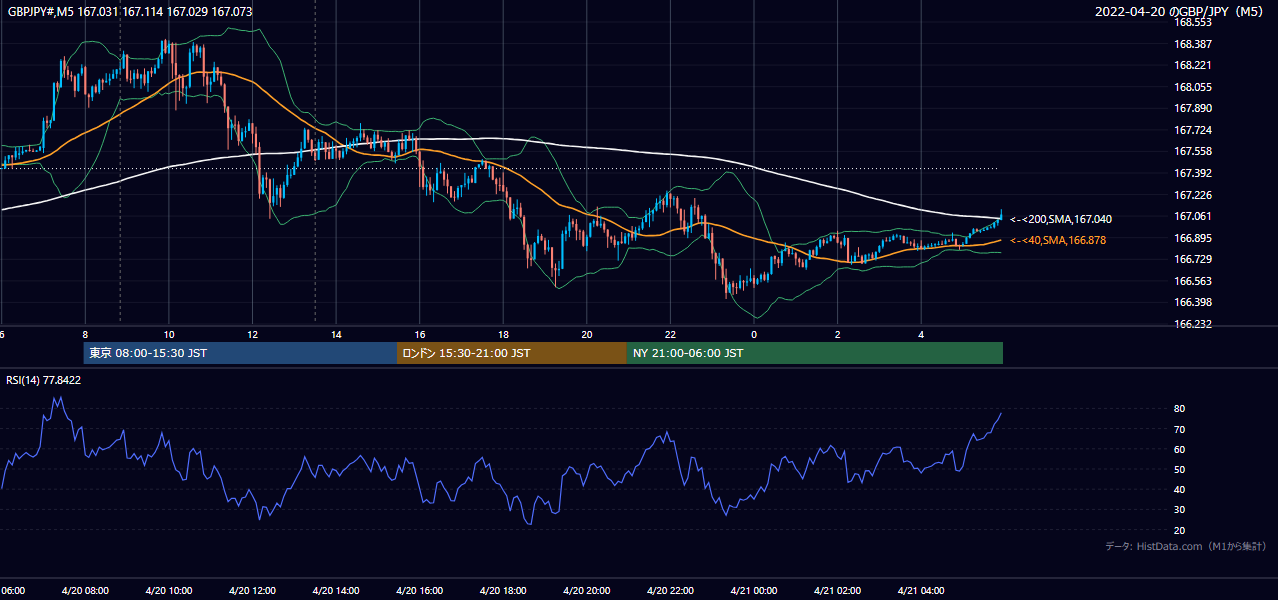Image resolution: width=1278 pixels, height=600 pixels.
Task: Click price axis label 168.221
Action: click(1193, 66)
